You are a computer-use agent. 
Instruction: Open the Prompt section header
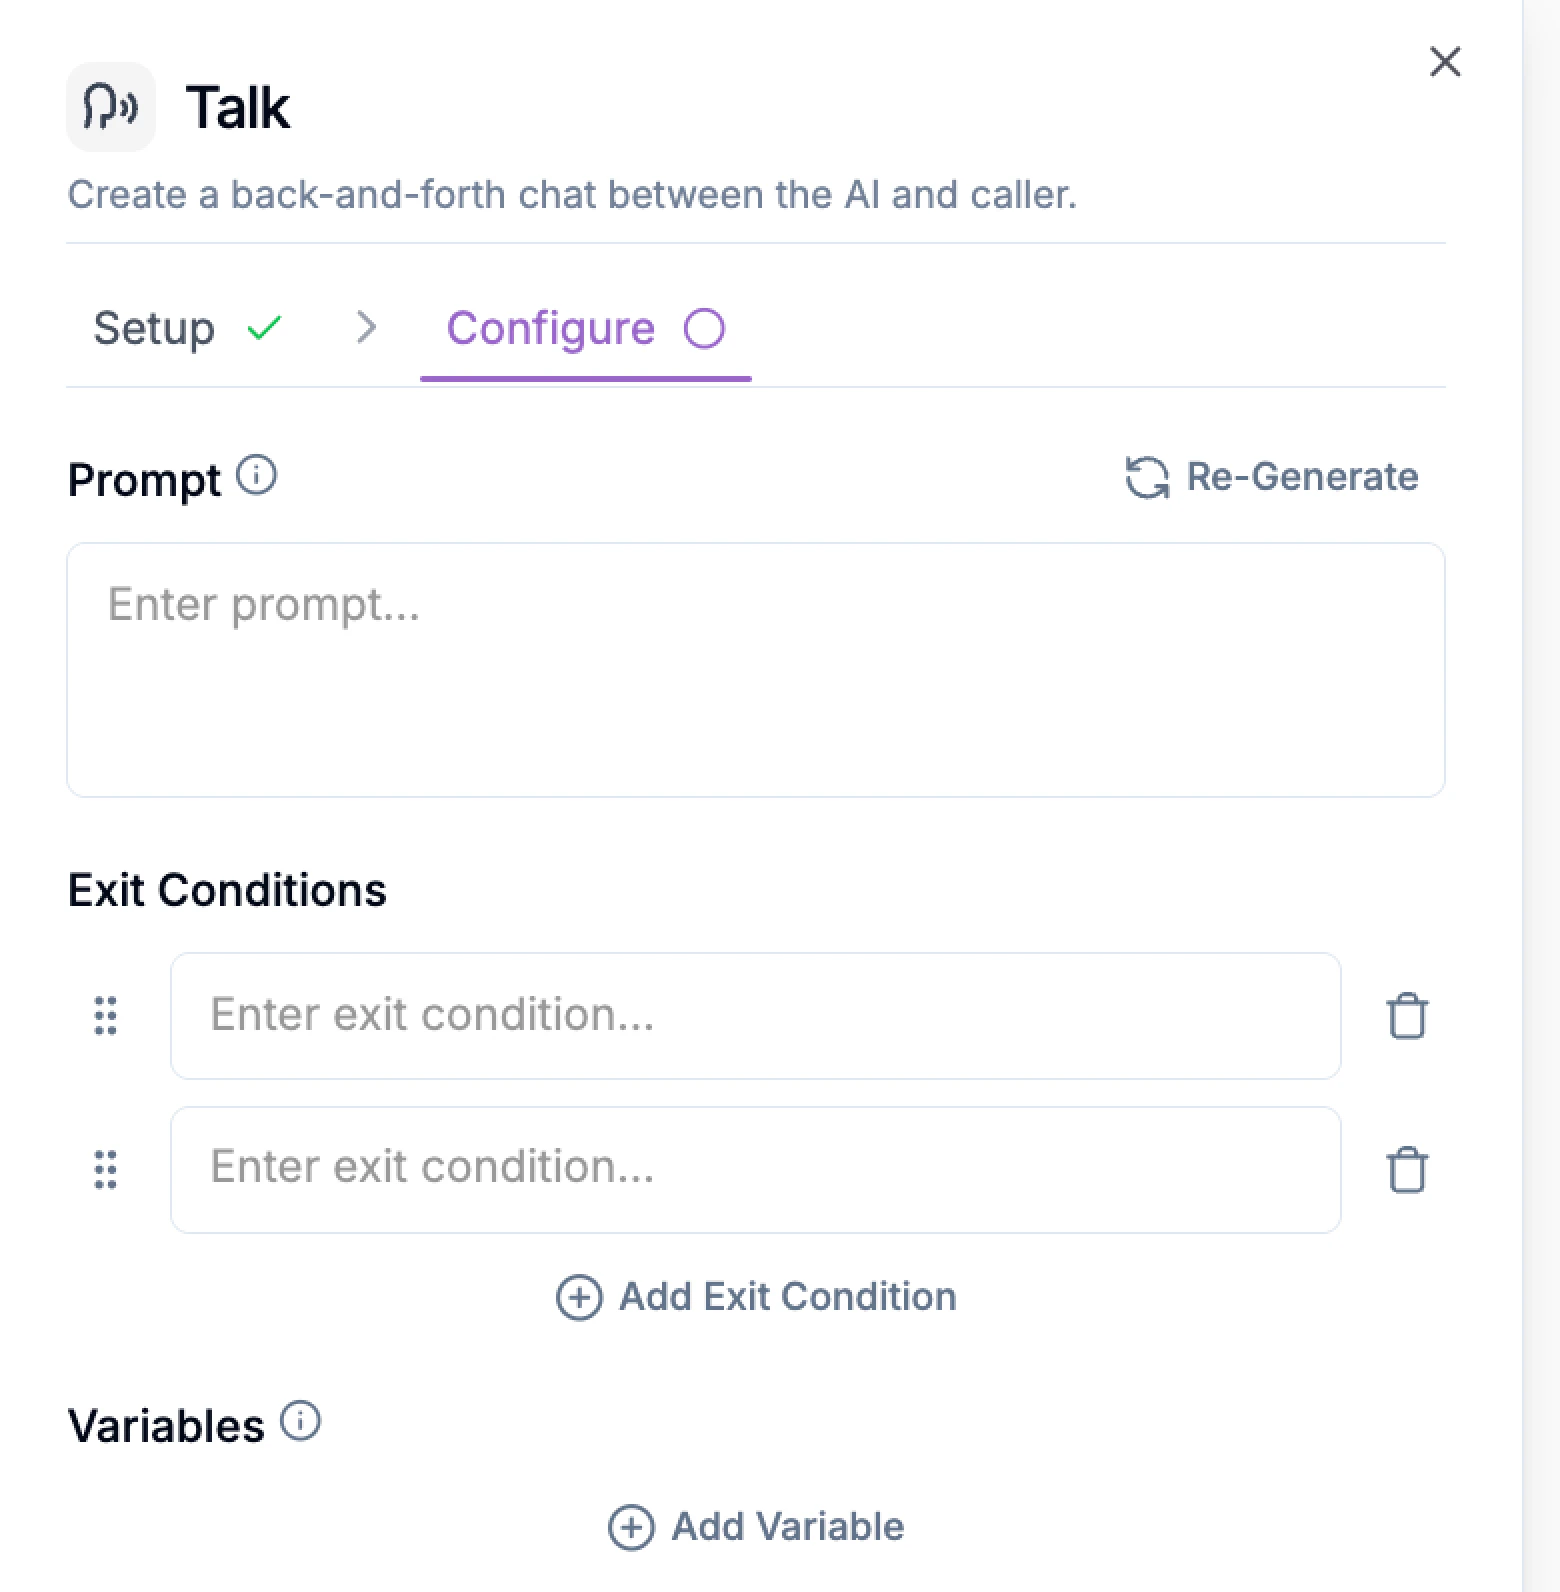coord(145,479)
